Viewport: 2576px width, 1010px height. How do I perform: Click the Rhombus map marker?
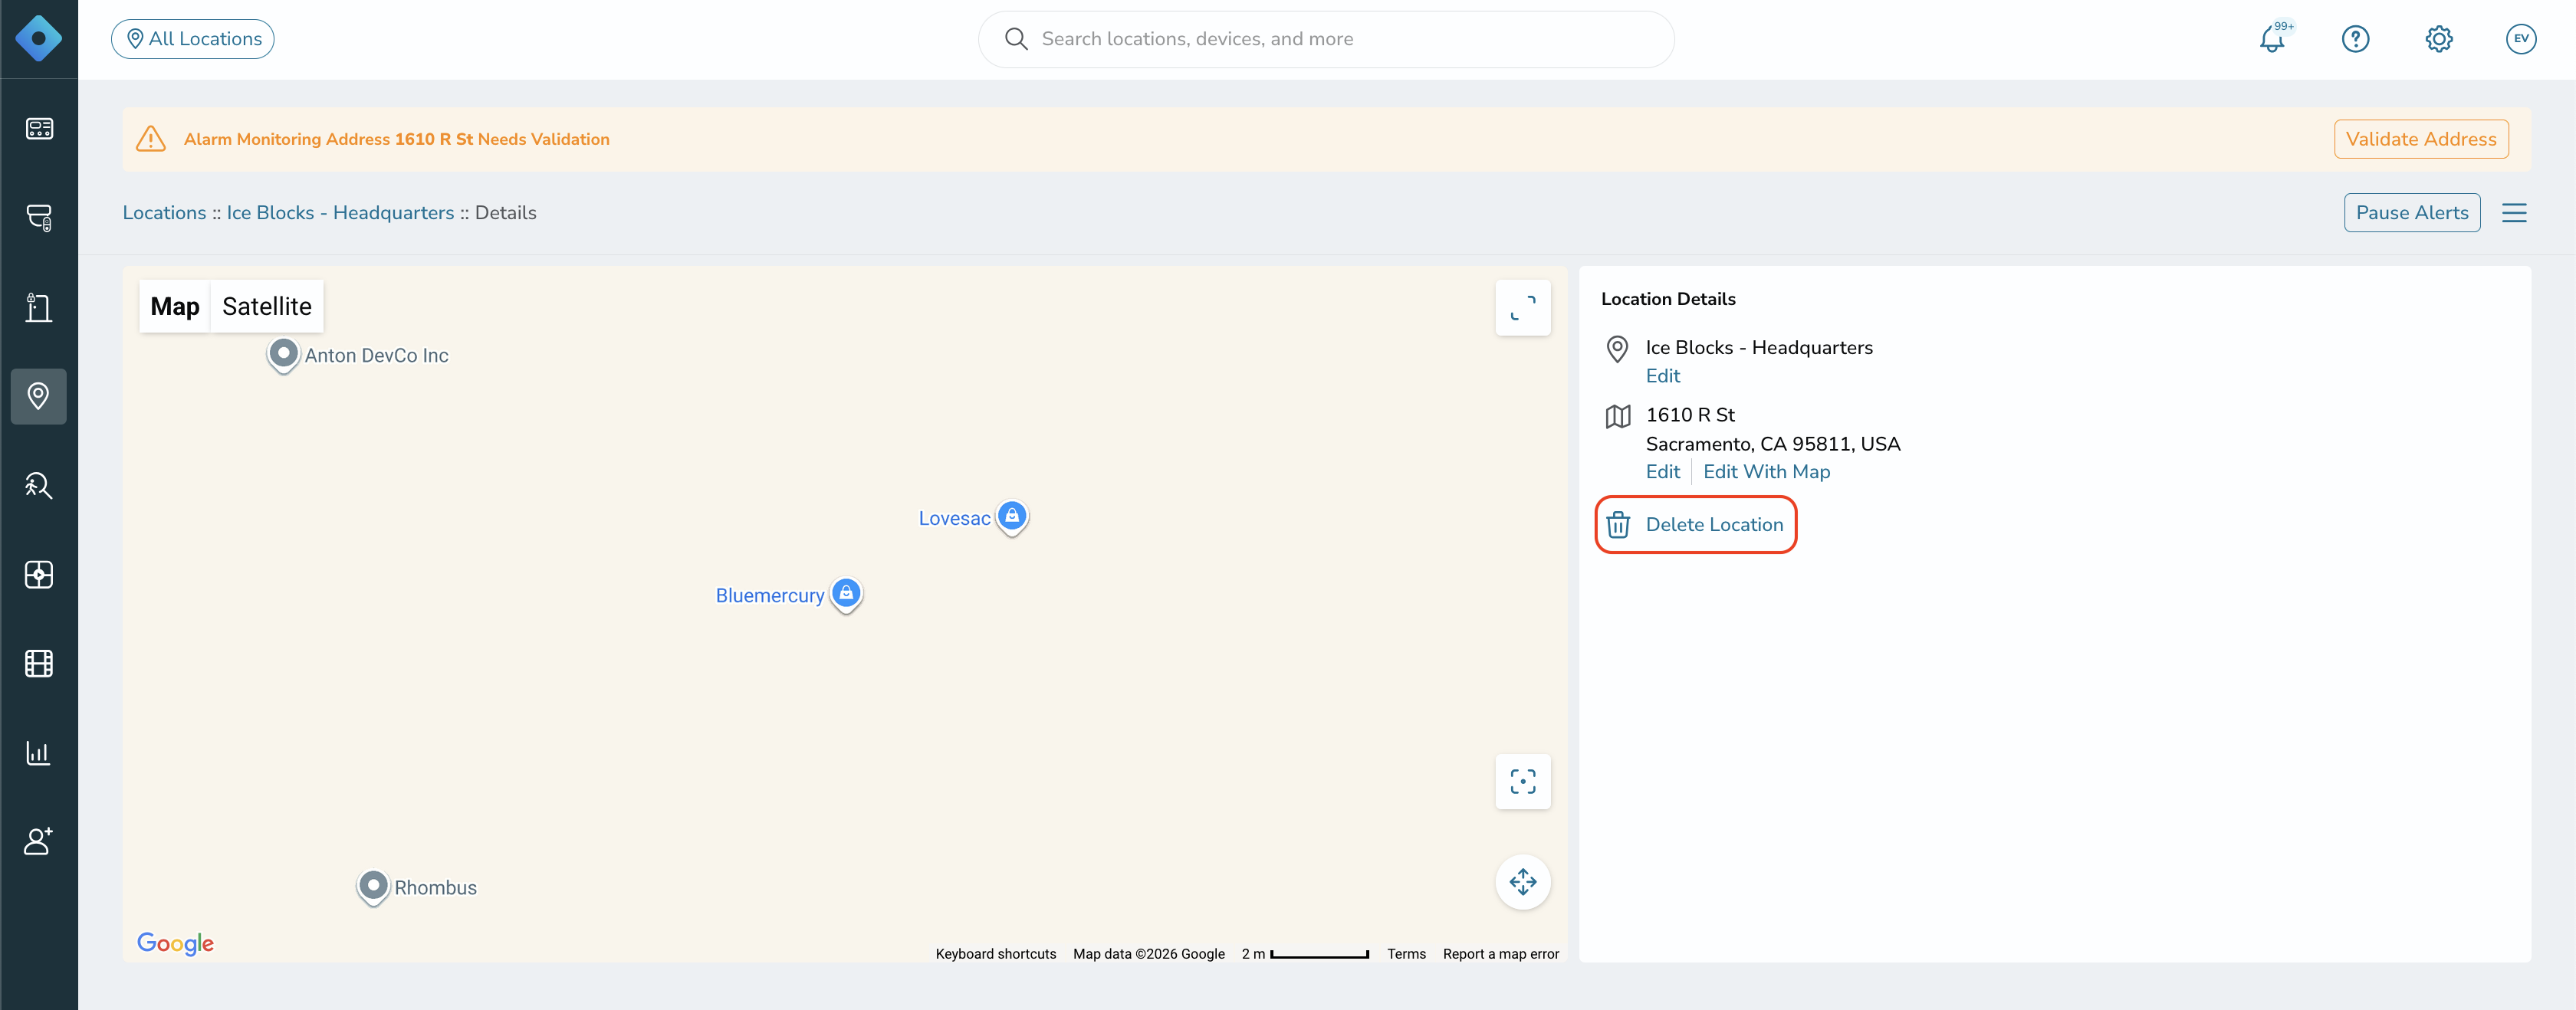tap(373, 887)
